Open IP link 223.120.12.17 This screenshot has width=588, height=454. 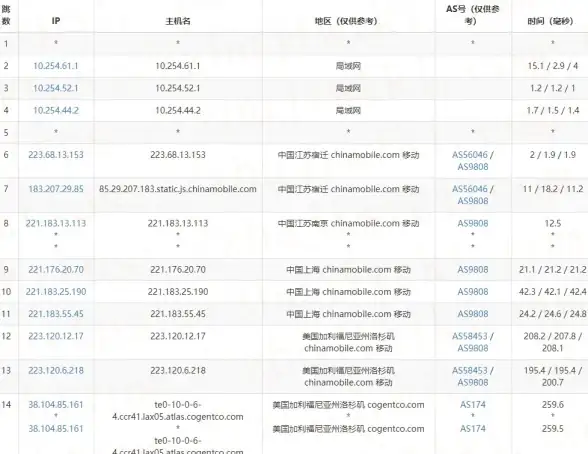pyautogui.click(x=56, y=336)
